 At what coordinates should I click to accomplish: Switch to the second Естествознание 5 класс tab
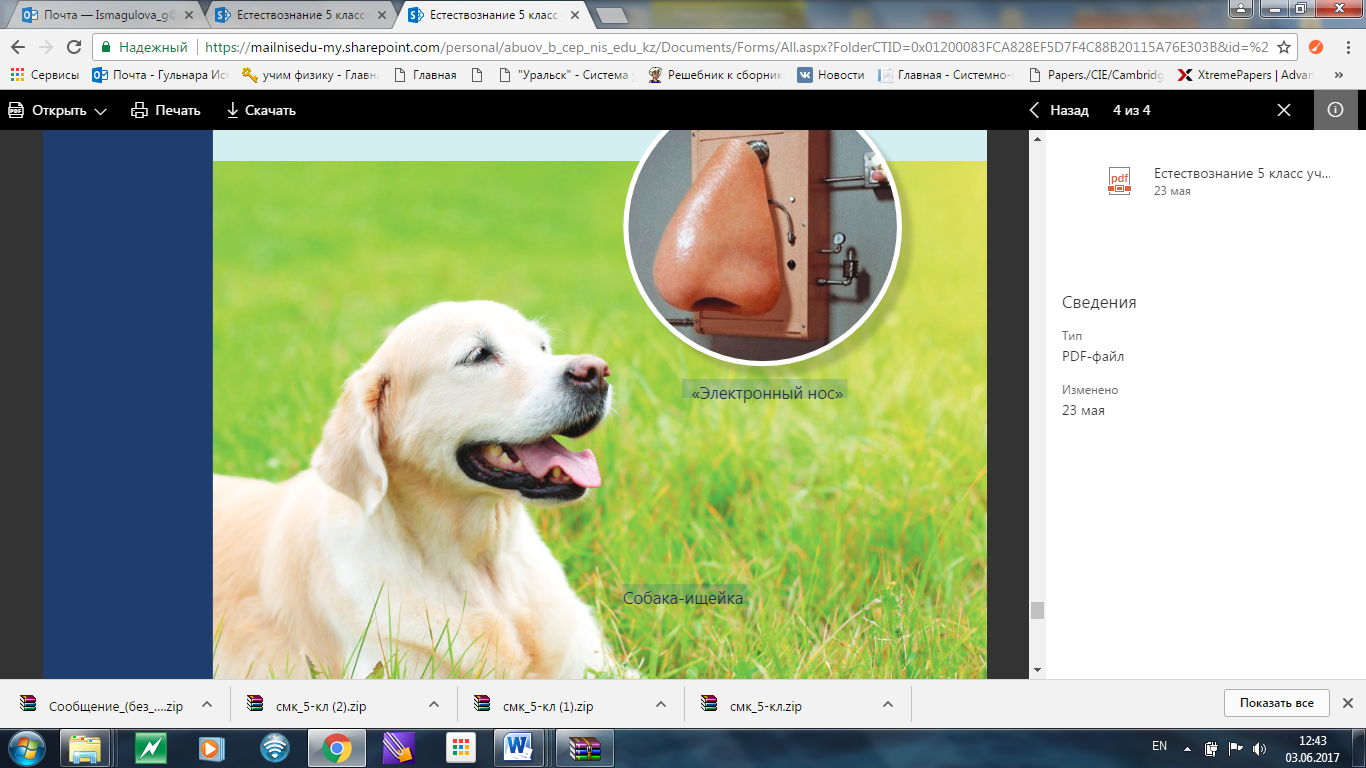tap(302, 15)
